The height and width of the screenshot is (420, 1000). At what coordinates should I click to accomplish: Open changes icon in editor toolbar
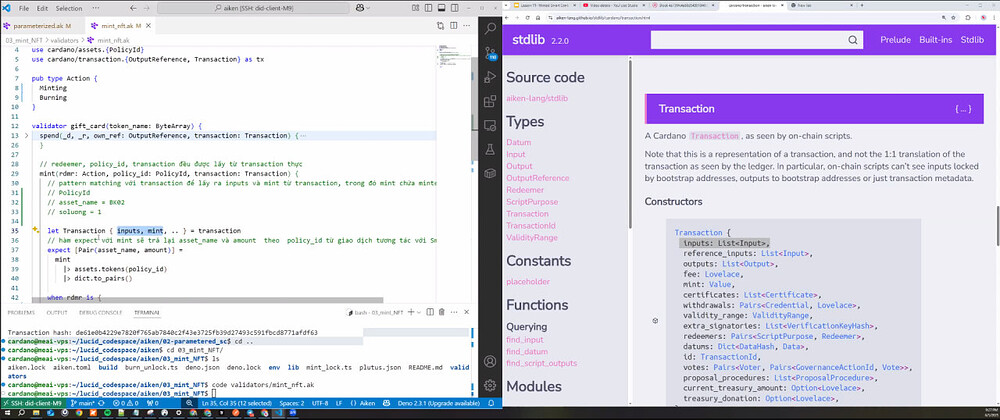point(439,26)
